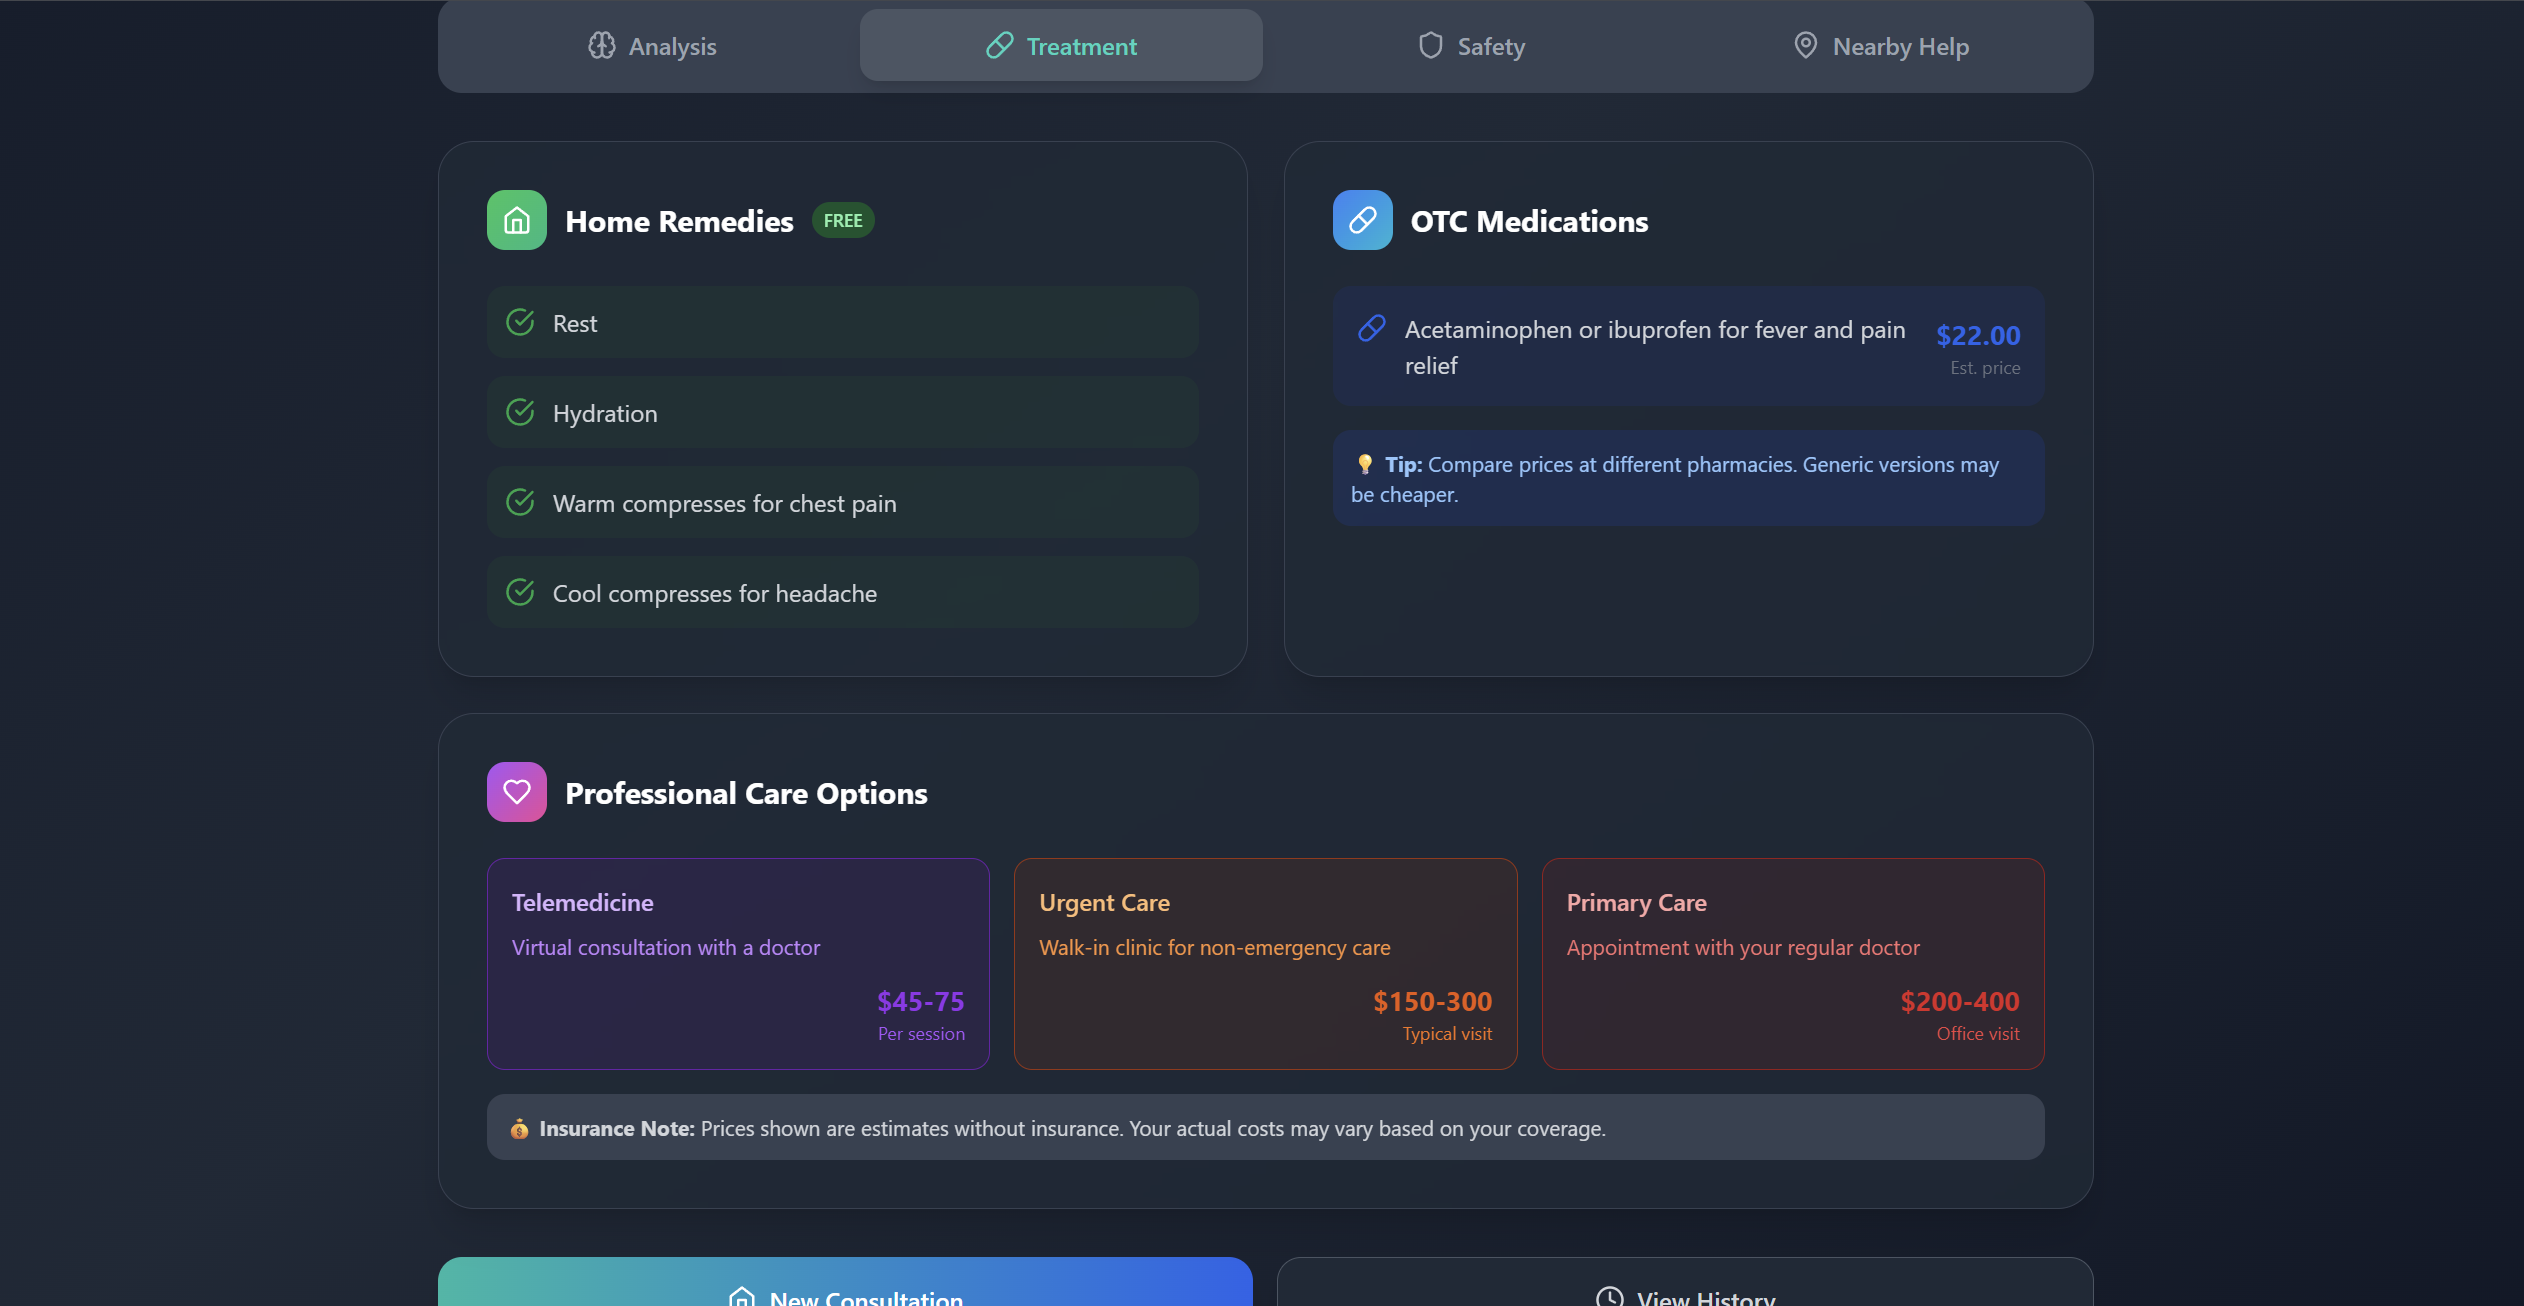Select the Telemedicine care option card
This screenshot has height=1306, width=2524.
click(x=738, y=963)
